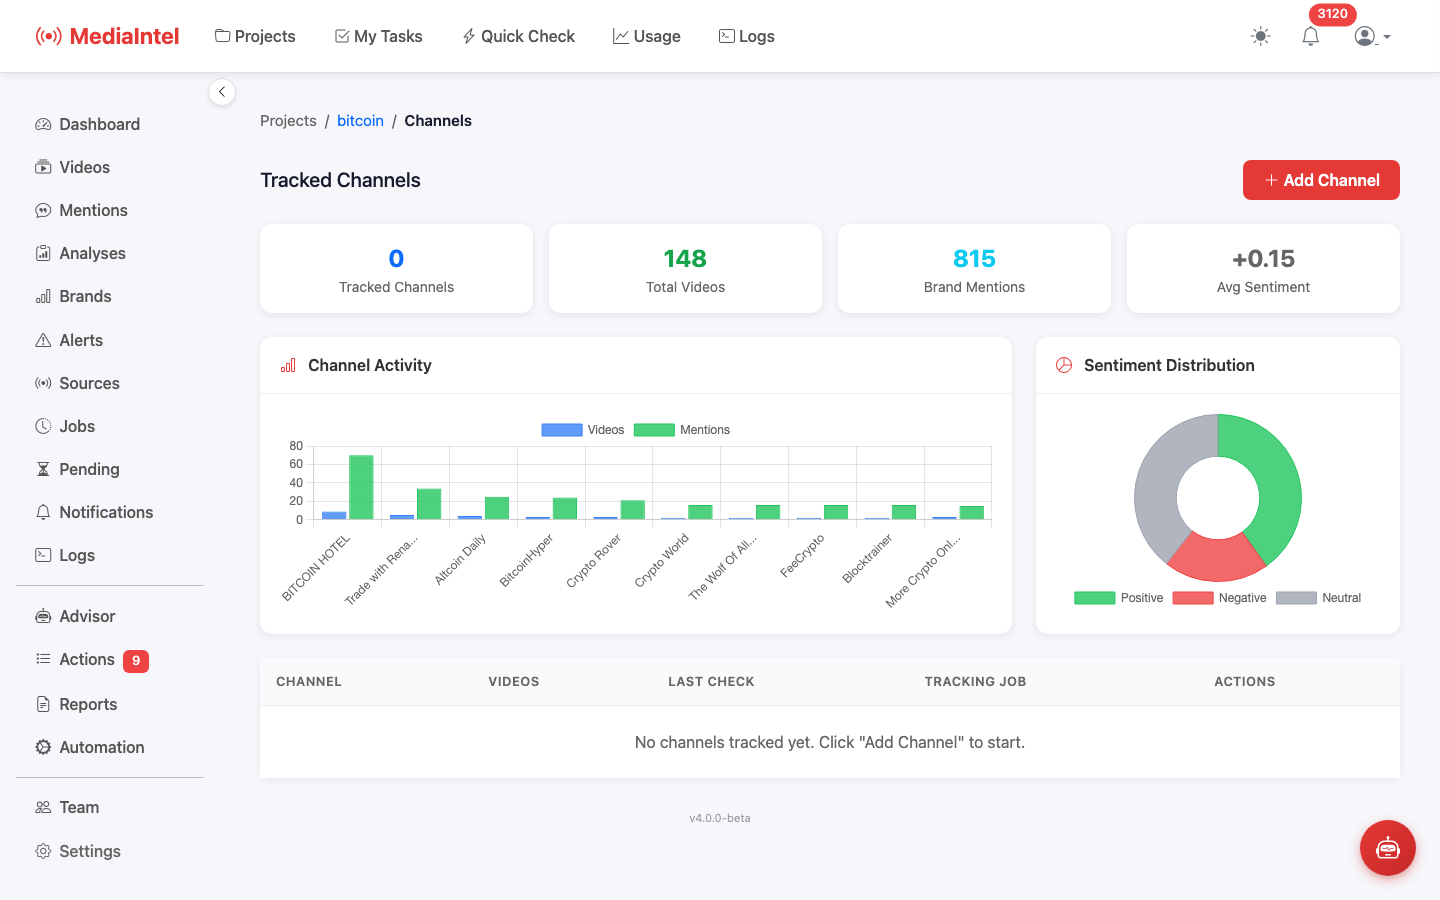Click the notifications bell icon
The height and width of the screenshot is (900, 1440).
[x=1310, y=36]
